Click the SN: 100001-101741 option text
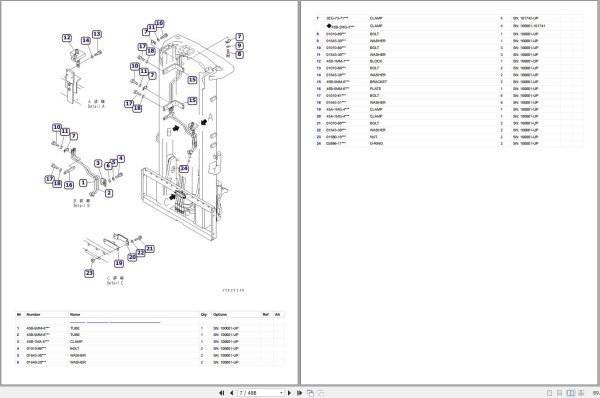 click(x=529, y=26)
